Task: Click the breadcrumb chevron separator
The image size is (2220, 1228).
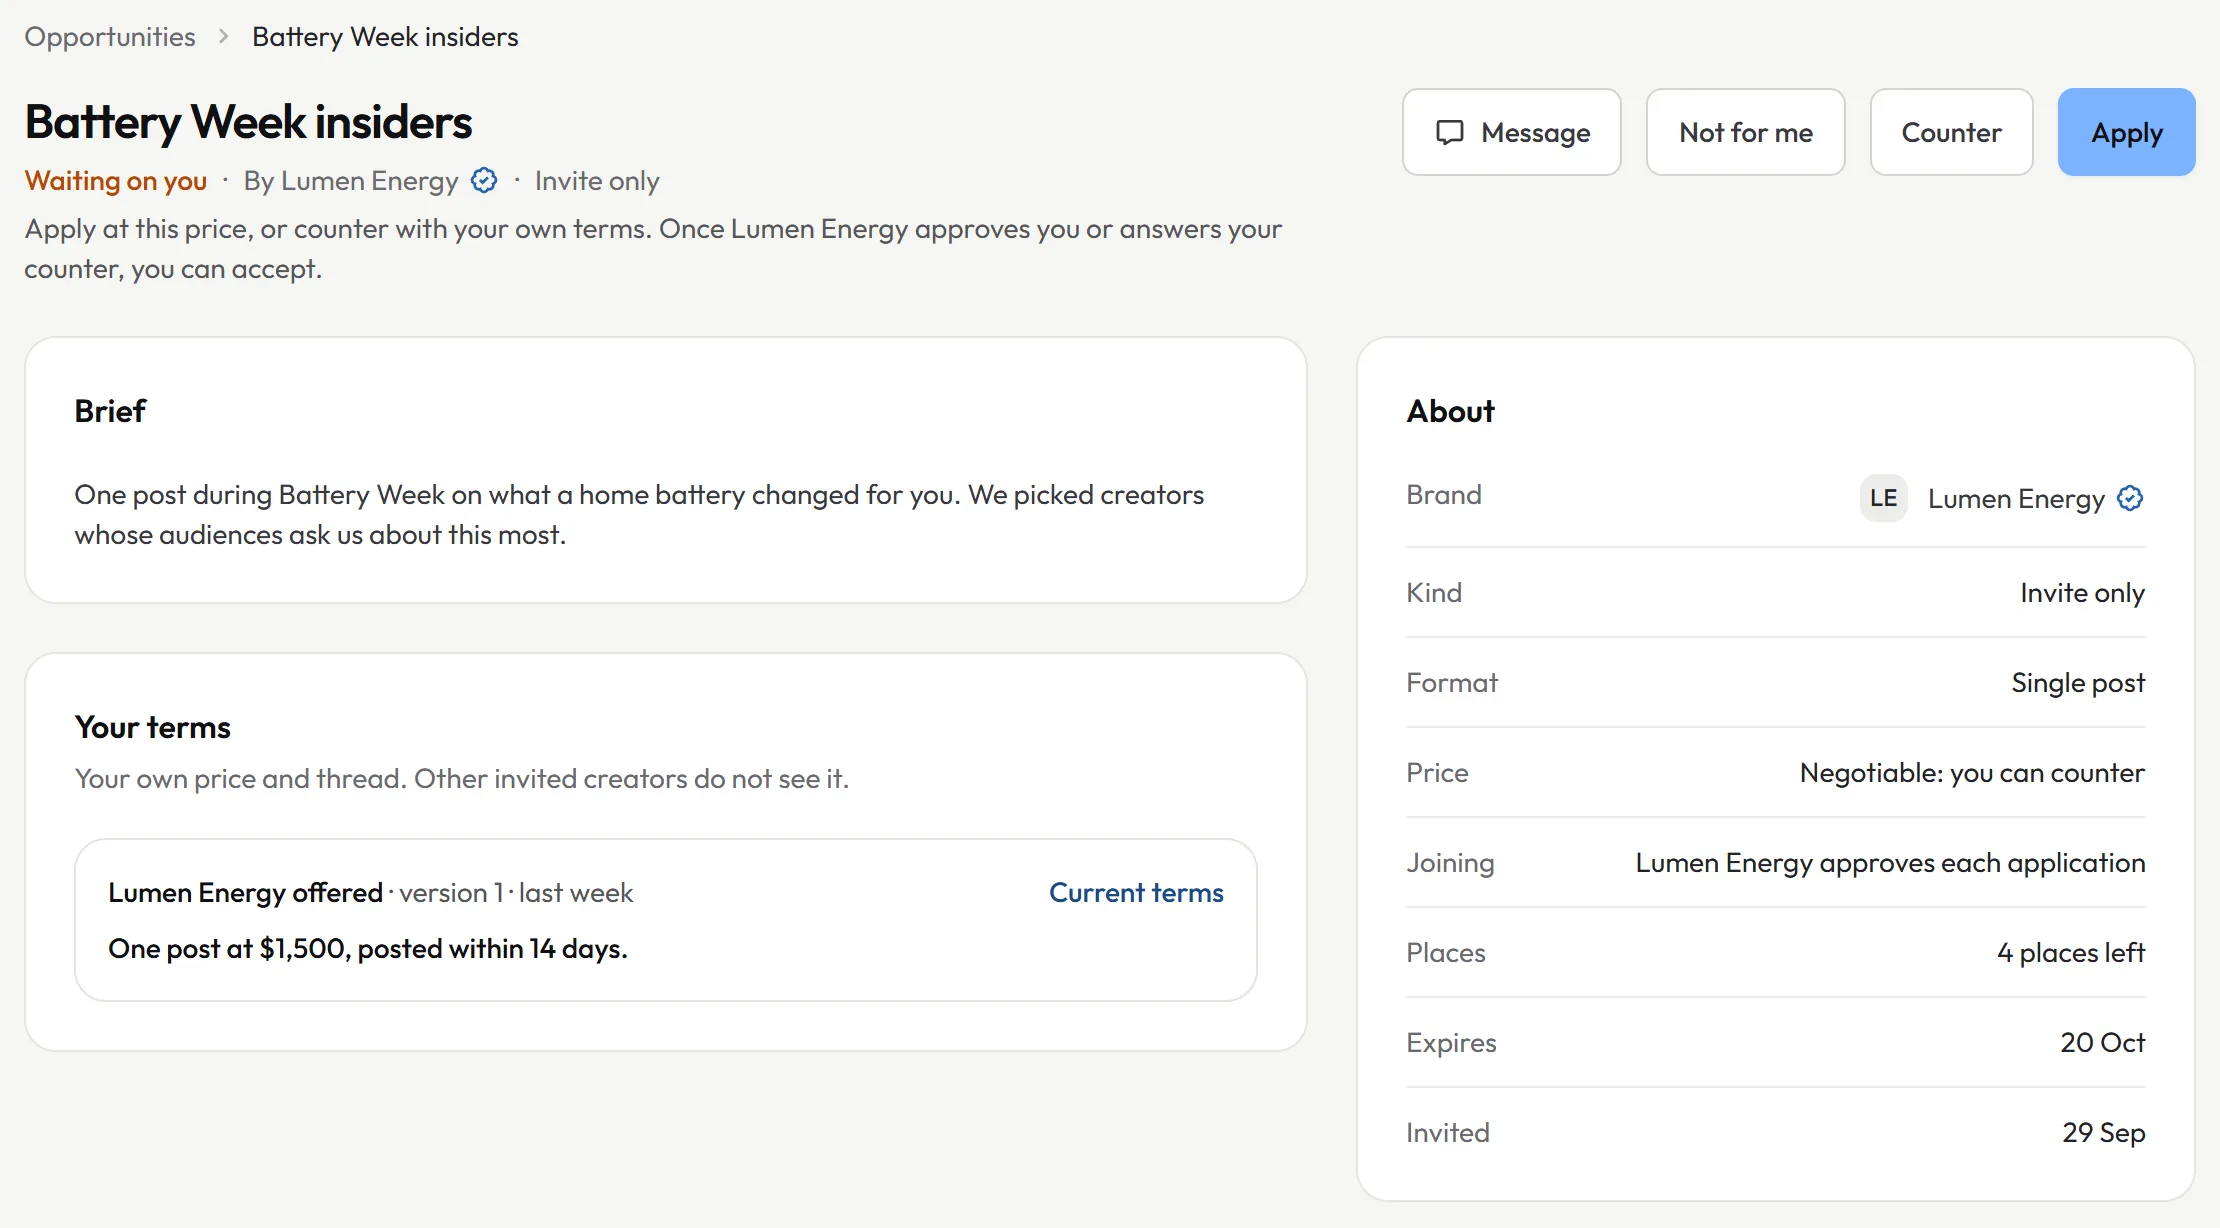Action: (224, 37)
